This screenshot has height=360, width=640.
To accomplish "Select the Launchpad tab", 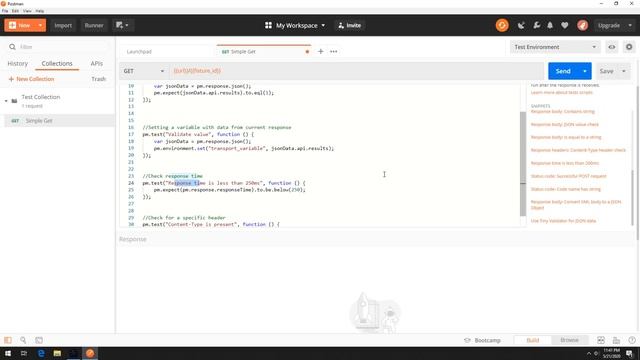I will pyautogui.click(x=139, y=52).
